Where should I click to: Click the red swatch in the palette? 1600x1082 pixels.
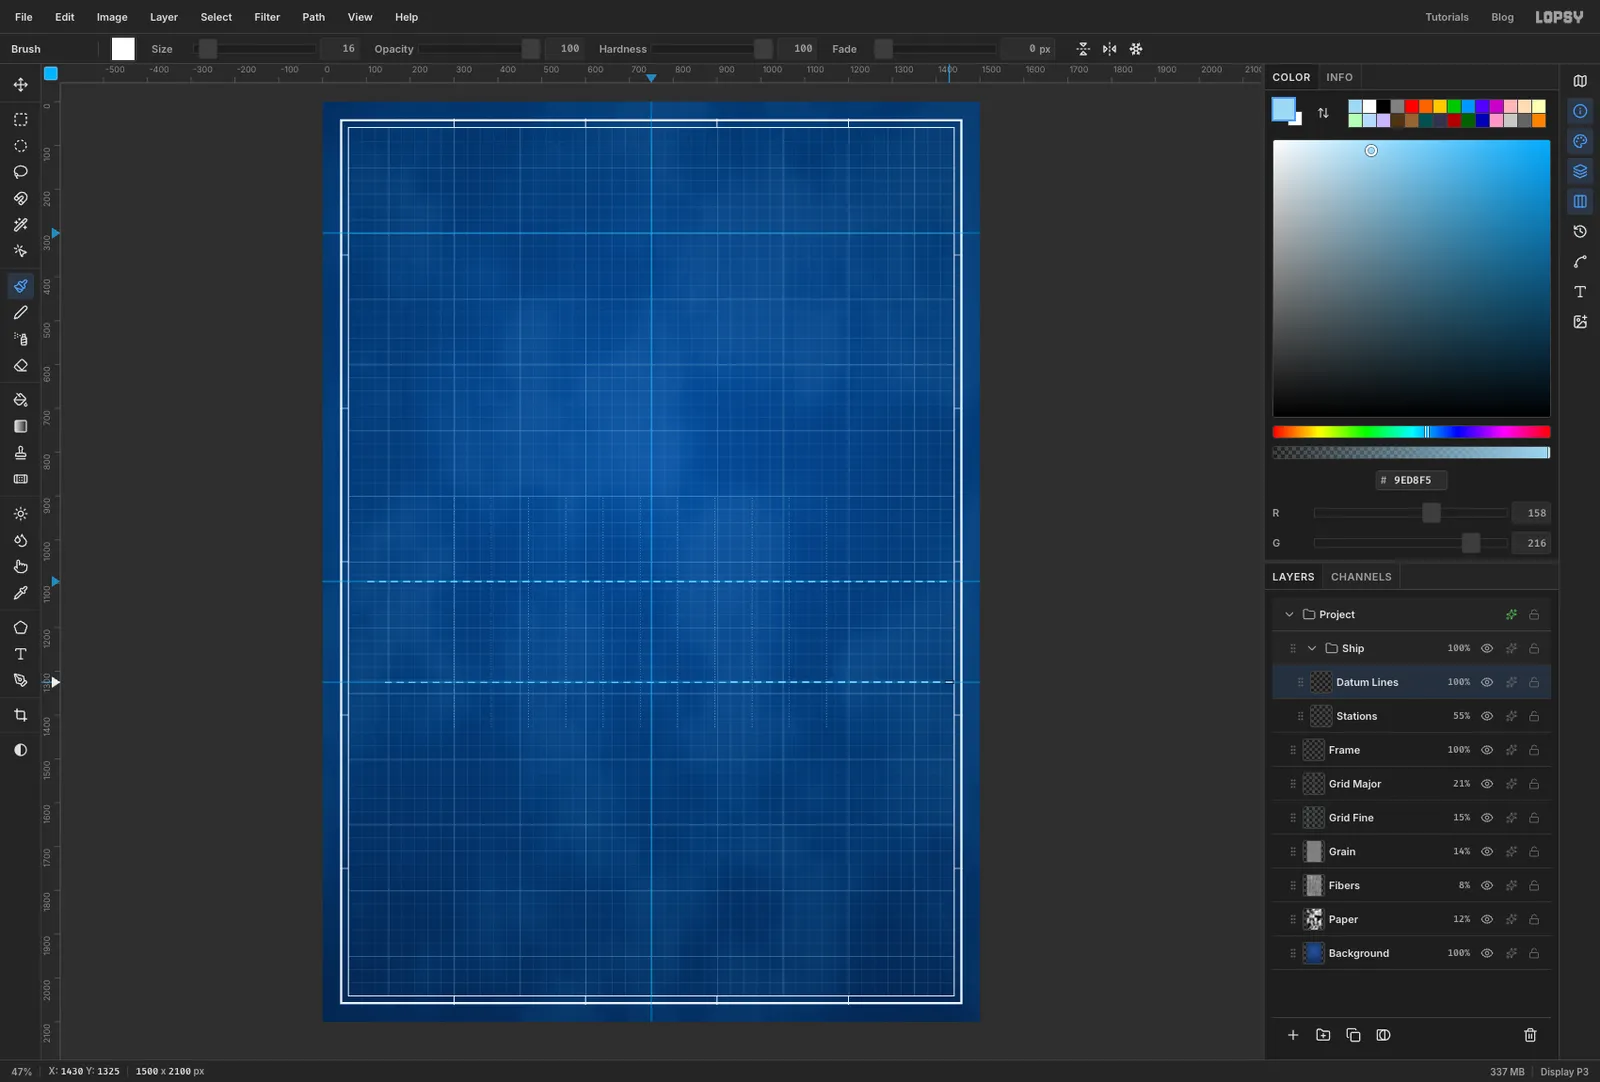[x=1412, y=106]
